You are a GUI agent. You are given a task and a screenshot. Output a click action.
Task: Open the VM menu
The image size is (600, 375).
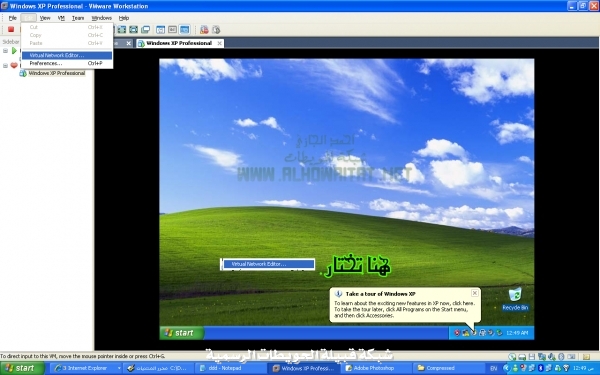(61, 18)
